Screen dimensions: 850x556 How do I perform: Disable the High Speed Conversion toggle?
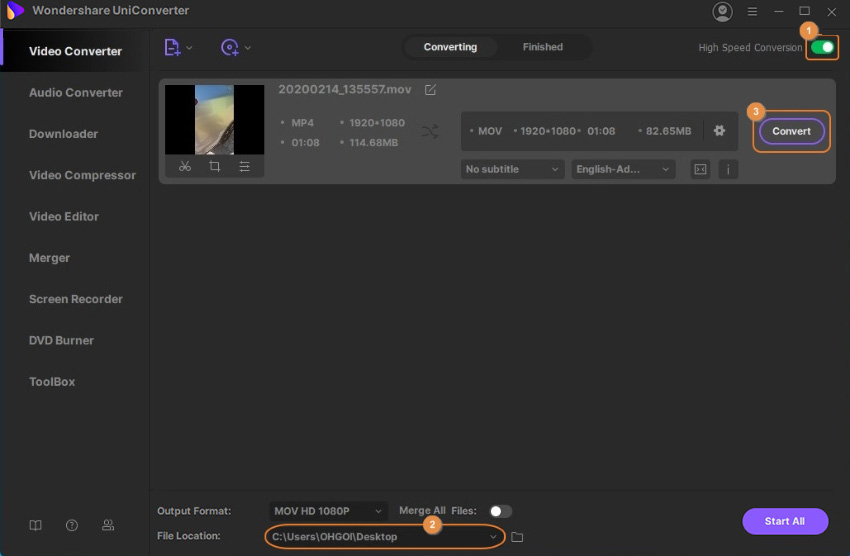(x=822, y=47)
